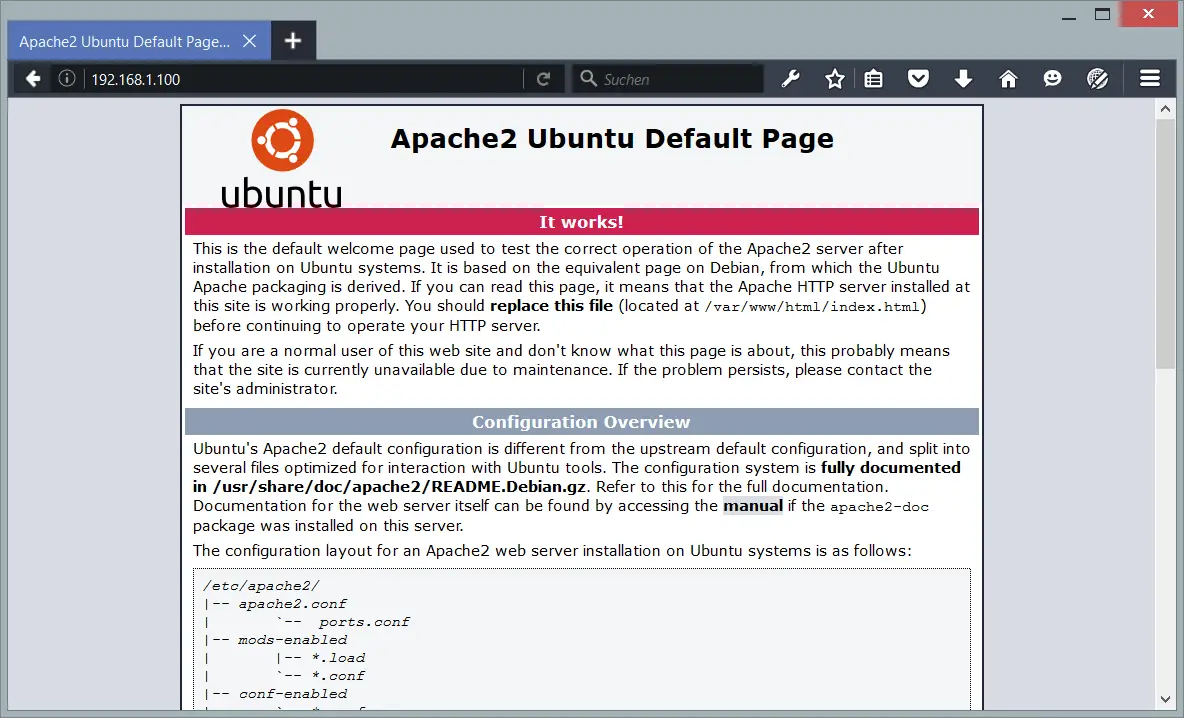Viewport: 1184px width, 718px height.
Task: Click the *.load entry
Action: 338,658
